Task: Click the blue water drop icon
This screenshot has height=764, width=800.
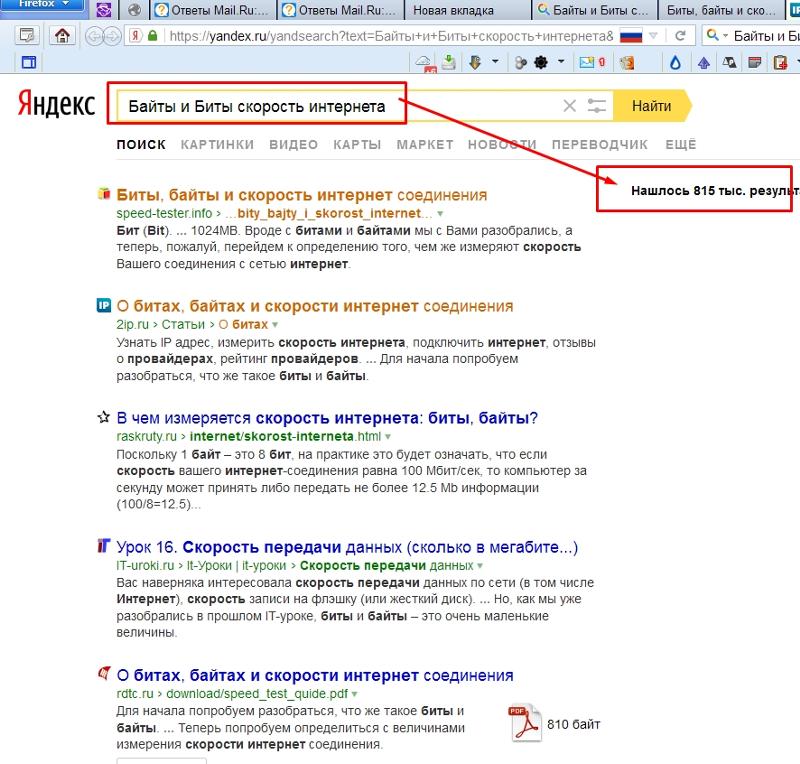Action: point(676,63)
